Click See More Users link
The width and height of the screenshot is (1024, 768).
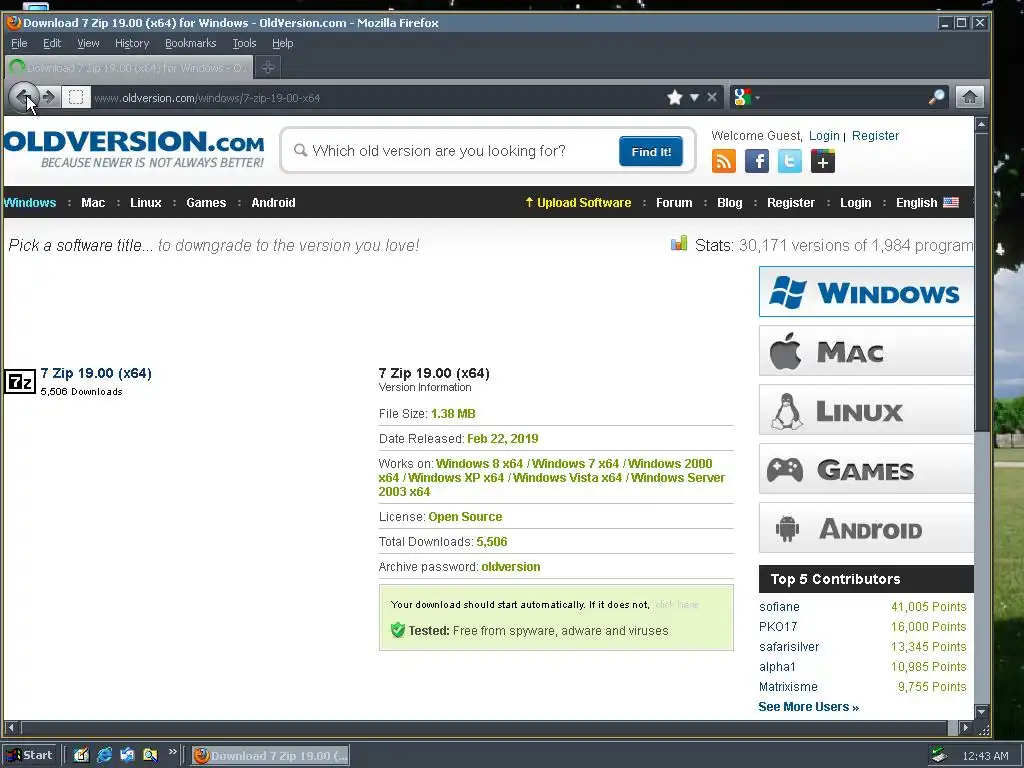point(808,707)
